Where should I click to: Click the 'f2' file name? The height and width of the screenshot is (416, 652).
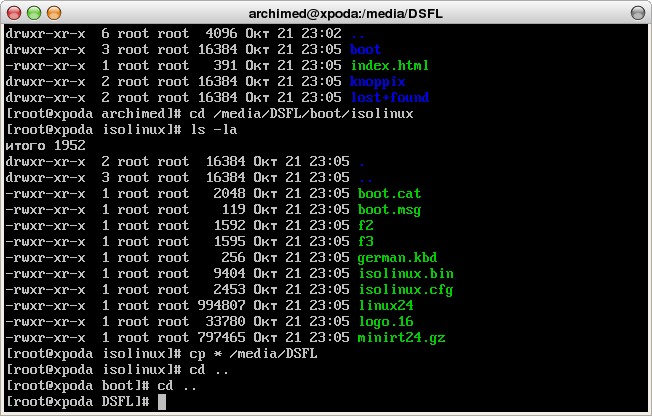tap(366, 225)
